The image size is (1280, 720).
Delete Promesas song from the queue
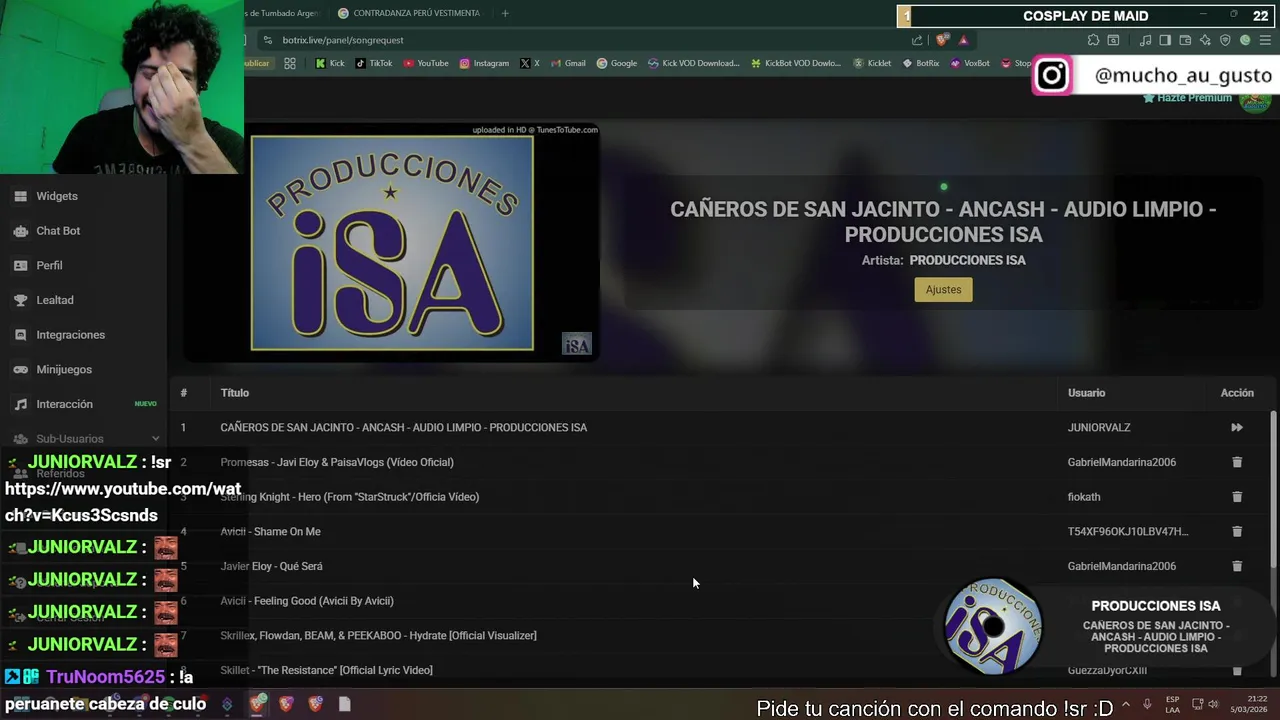click(1237, 462)
